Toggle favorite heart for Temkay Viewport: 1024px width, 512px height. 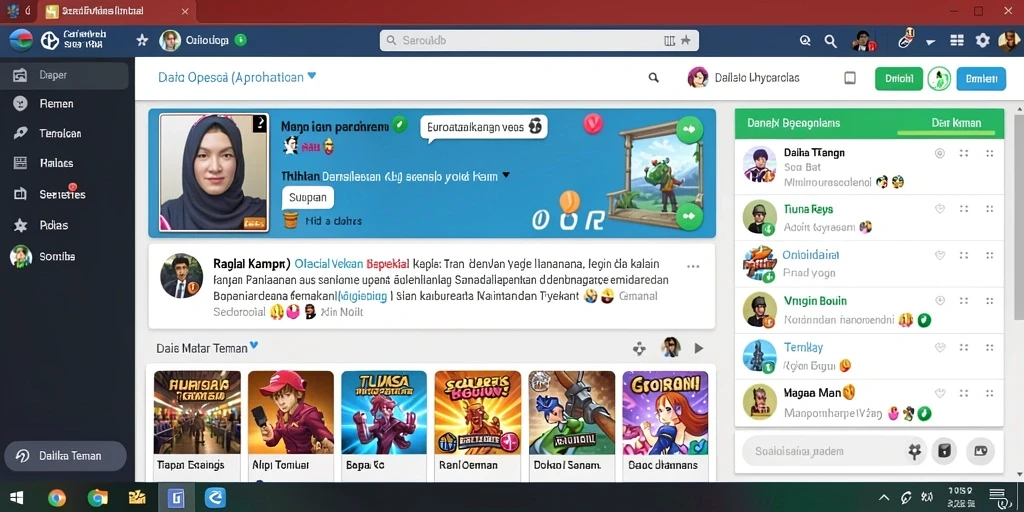coord(940,347)
